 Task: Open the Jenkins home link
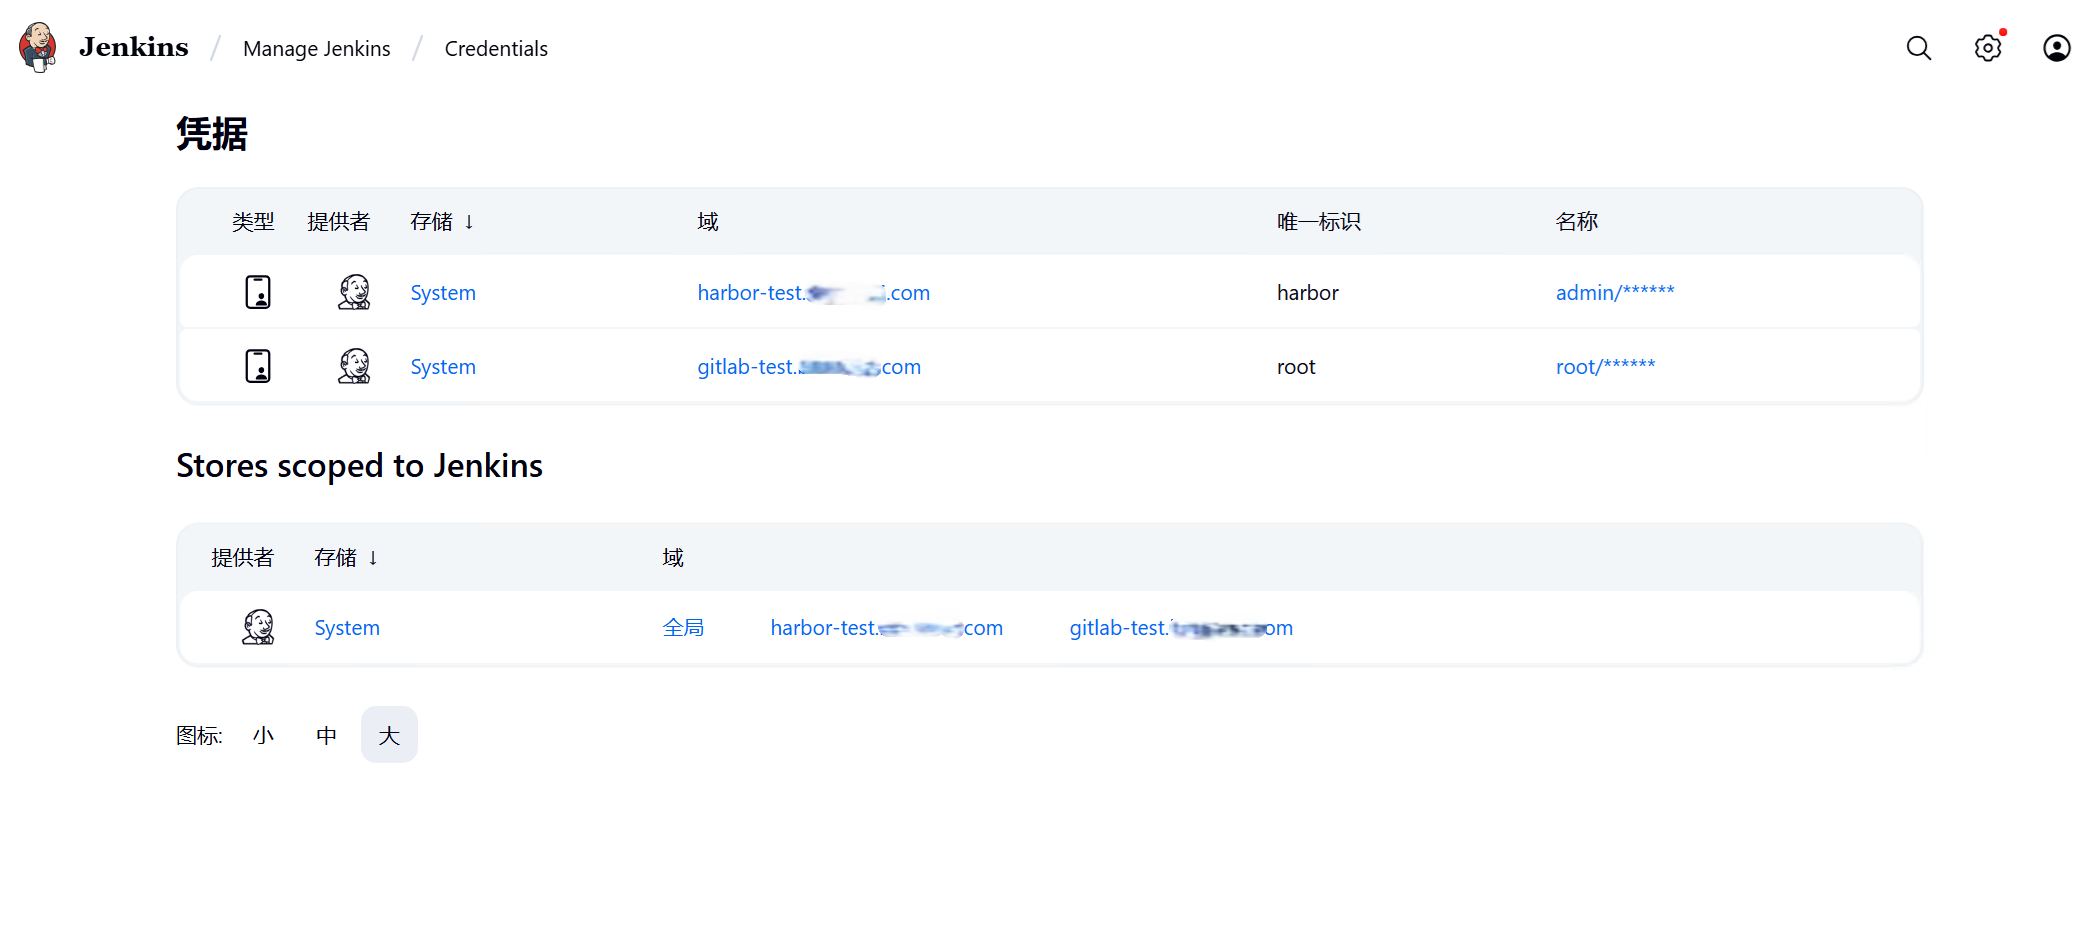(133, 48)
